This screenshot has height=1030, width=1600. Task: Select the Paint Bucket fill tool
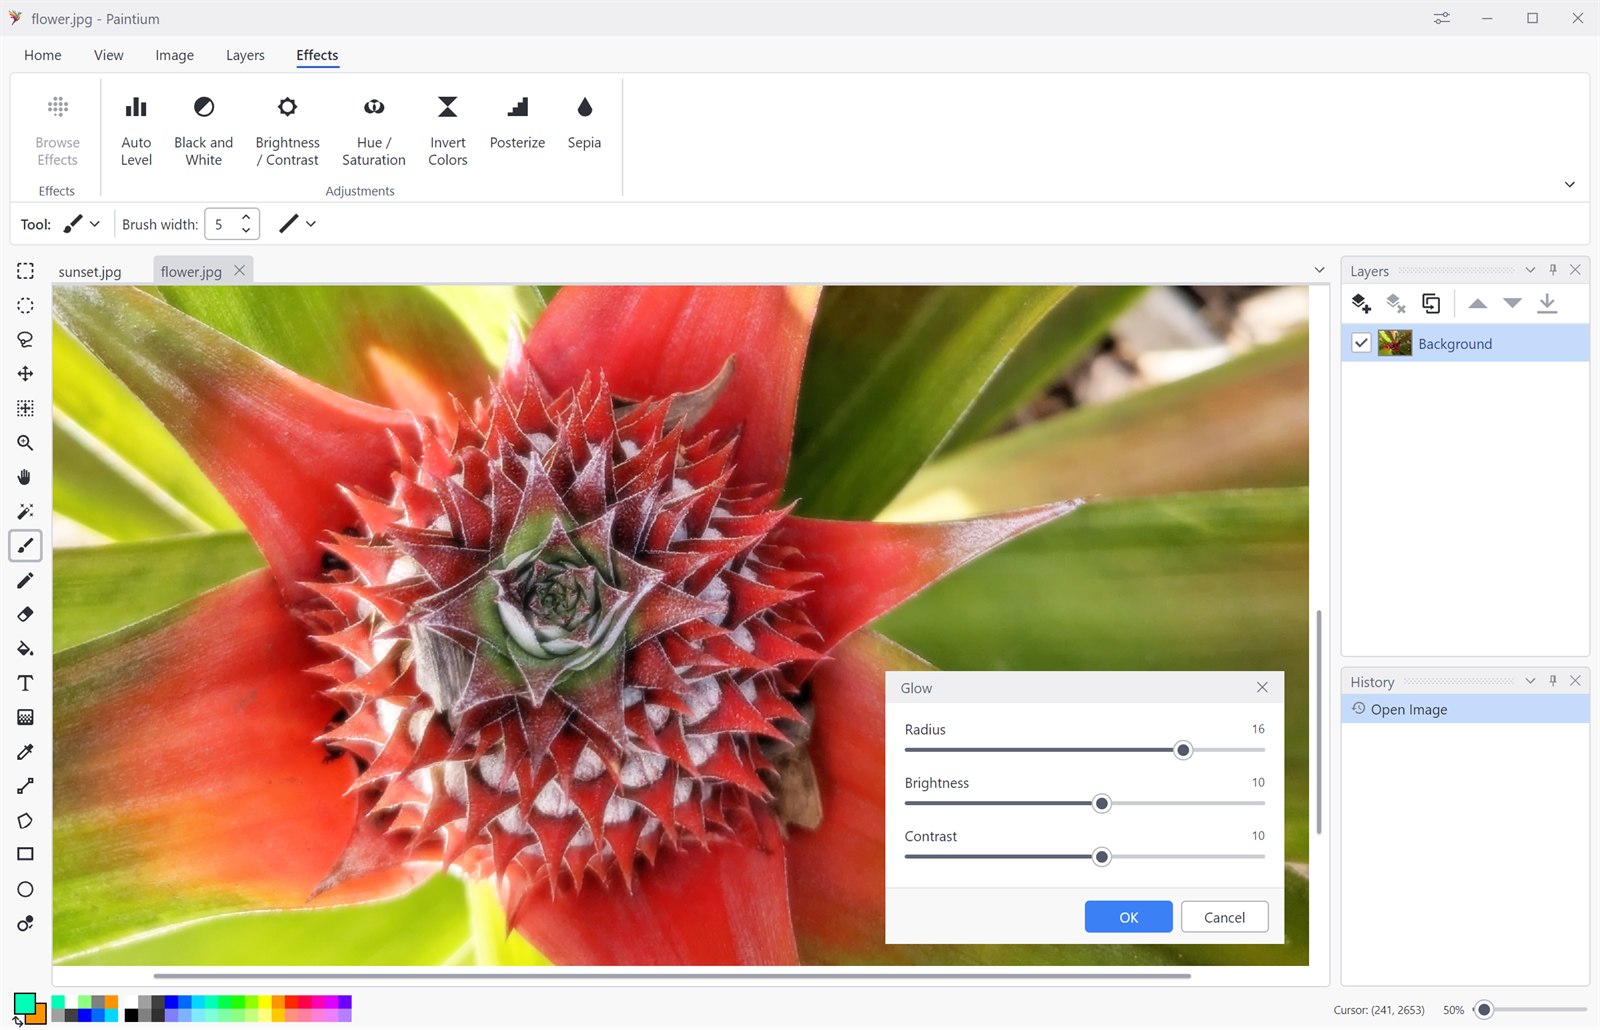tap(25, 649)
